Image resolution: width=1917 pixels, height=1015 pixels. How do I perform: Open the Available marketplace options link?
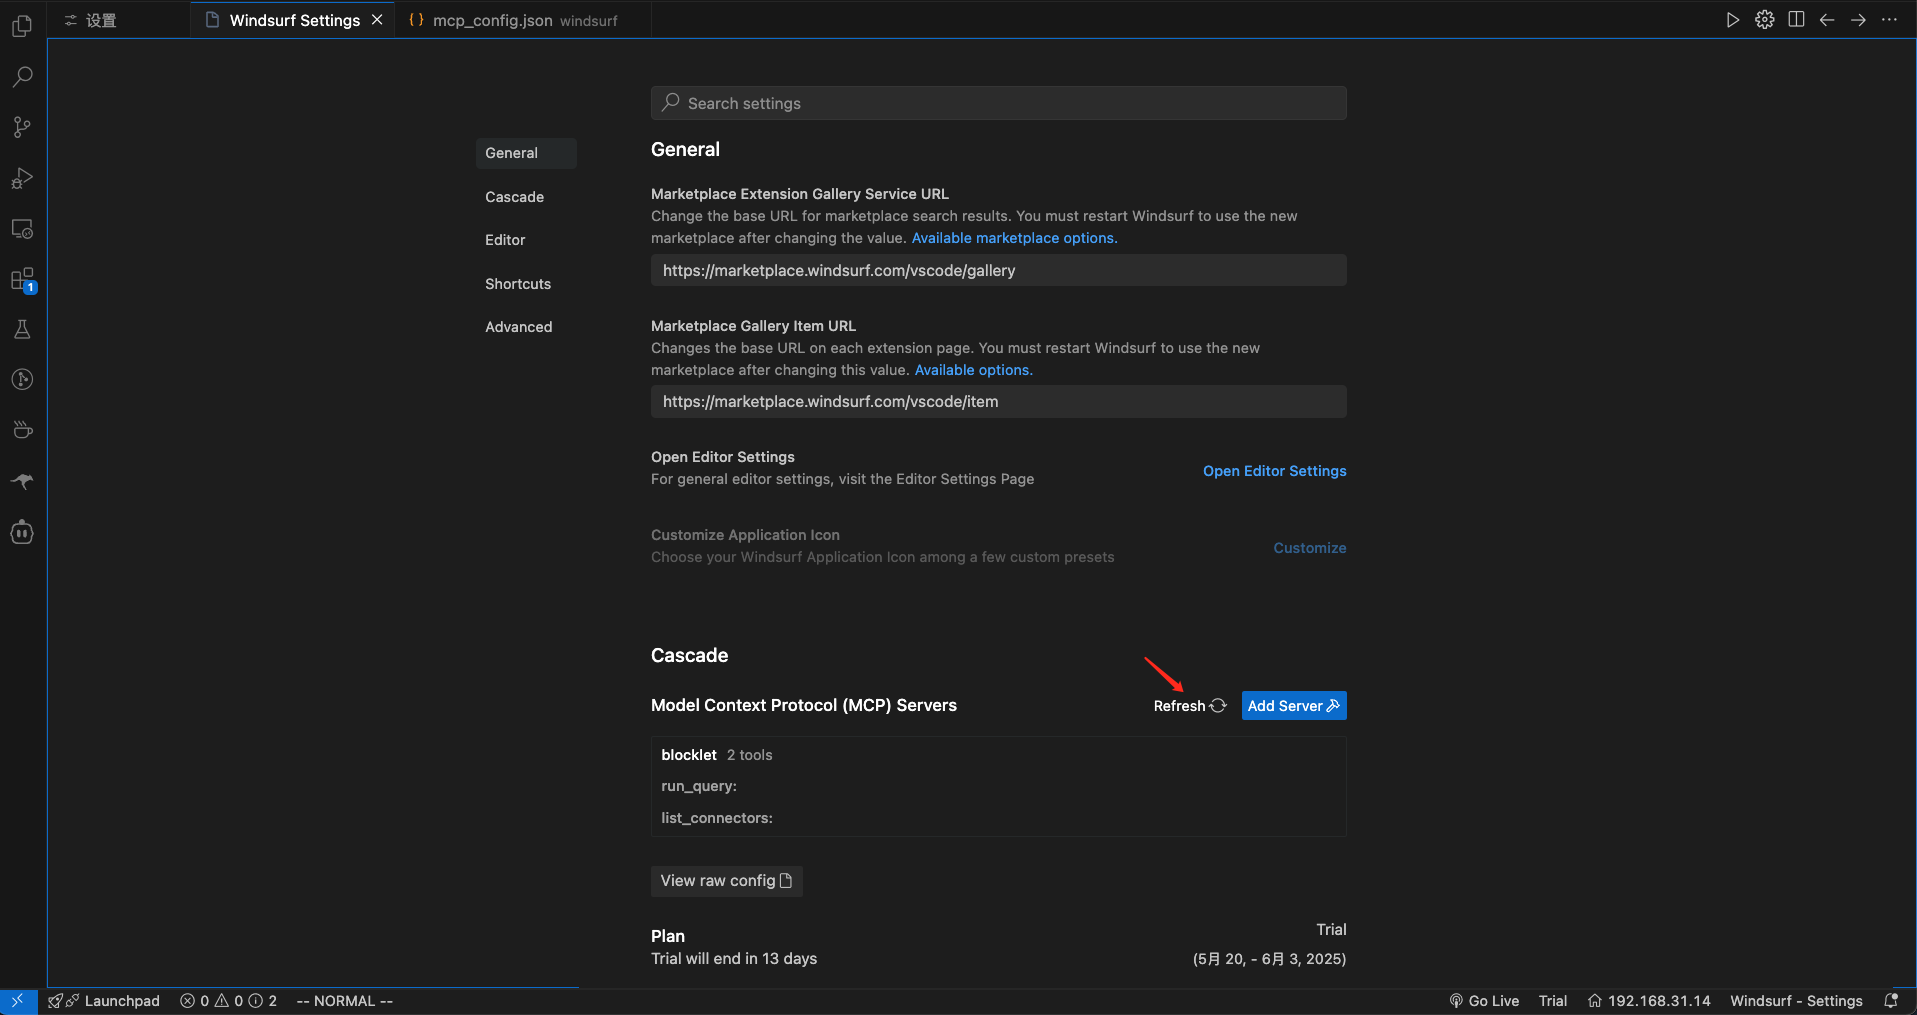coord(1014,238)
